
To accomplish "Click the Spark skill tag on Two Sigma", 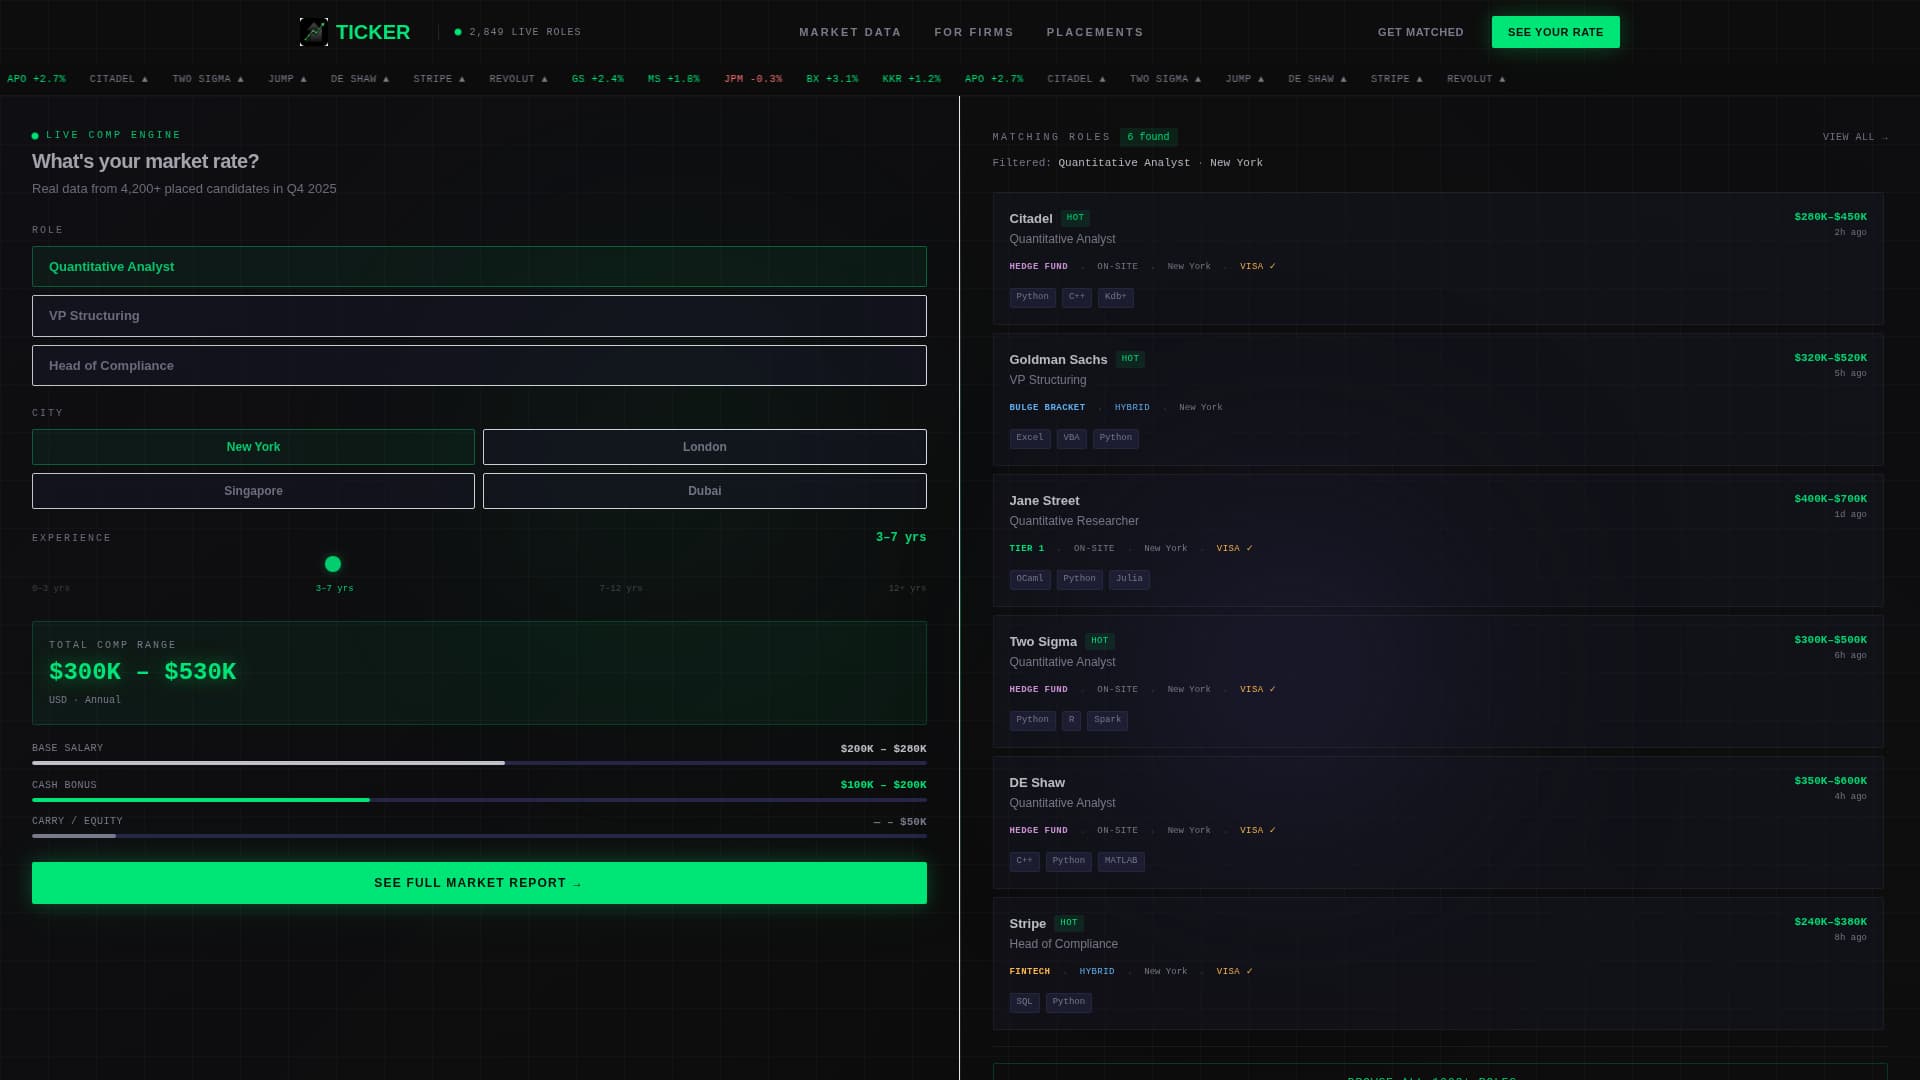I will coord(1107,720).
